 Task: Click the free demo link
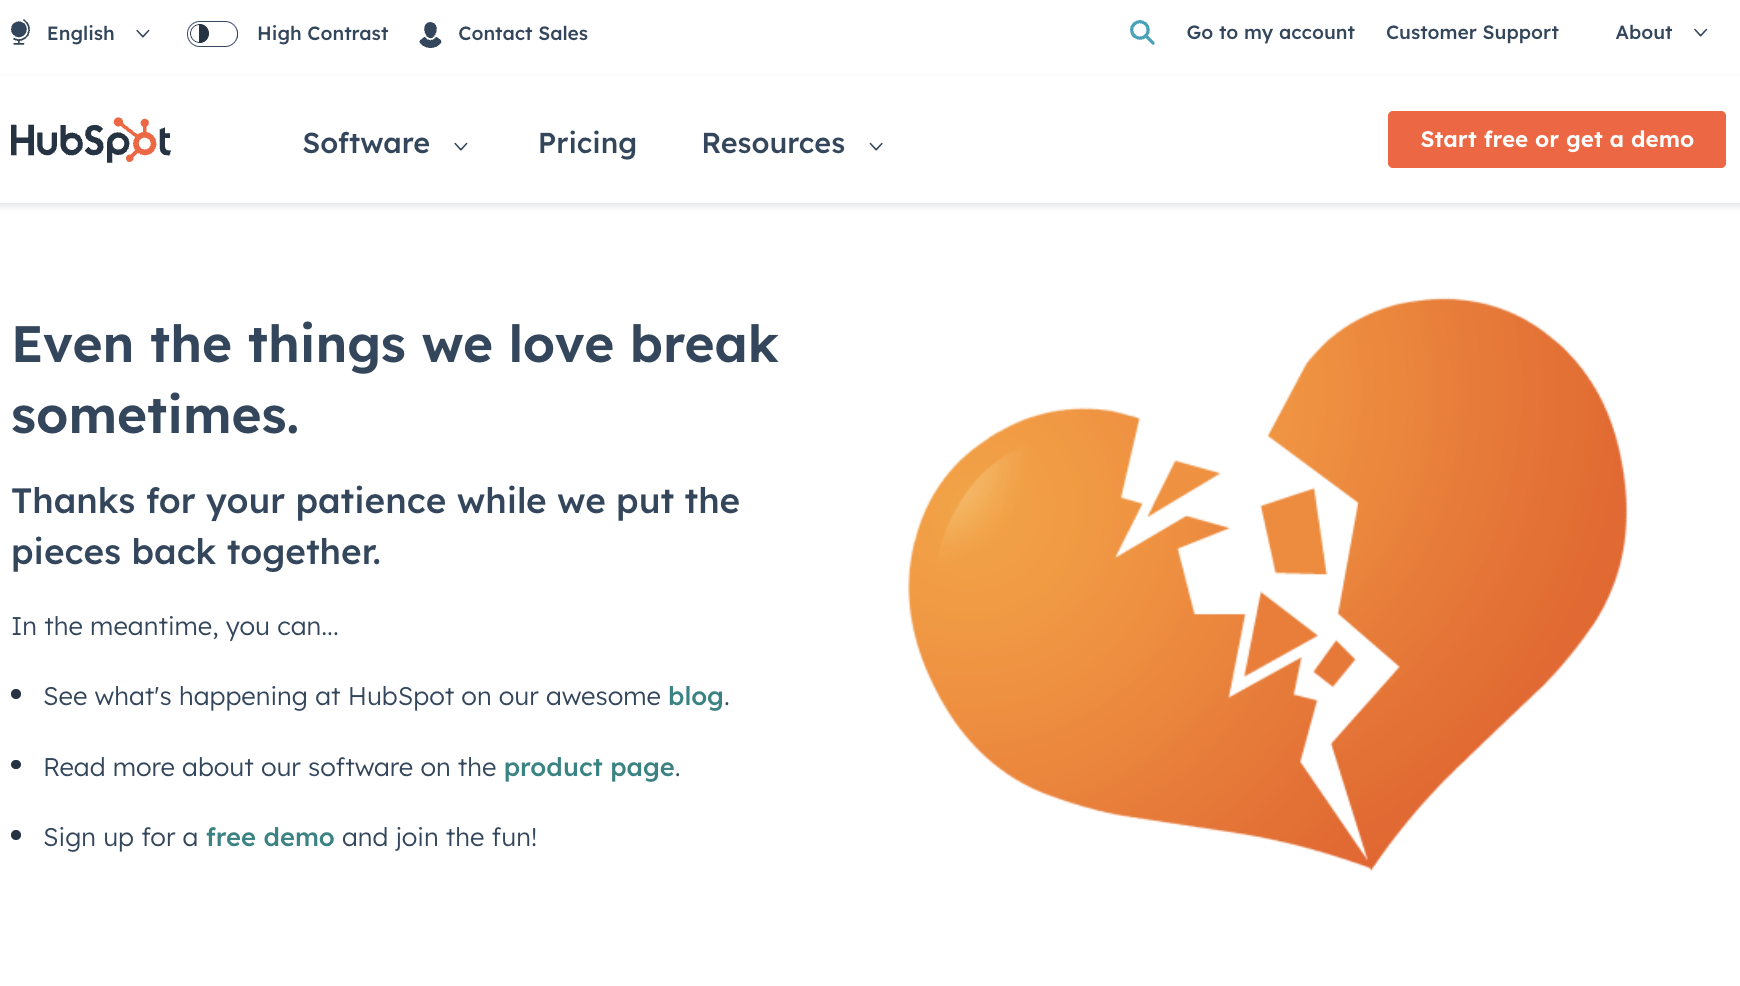pyautogui.click(x=270, y=837)
